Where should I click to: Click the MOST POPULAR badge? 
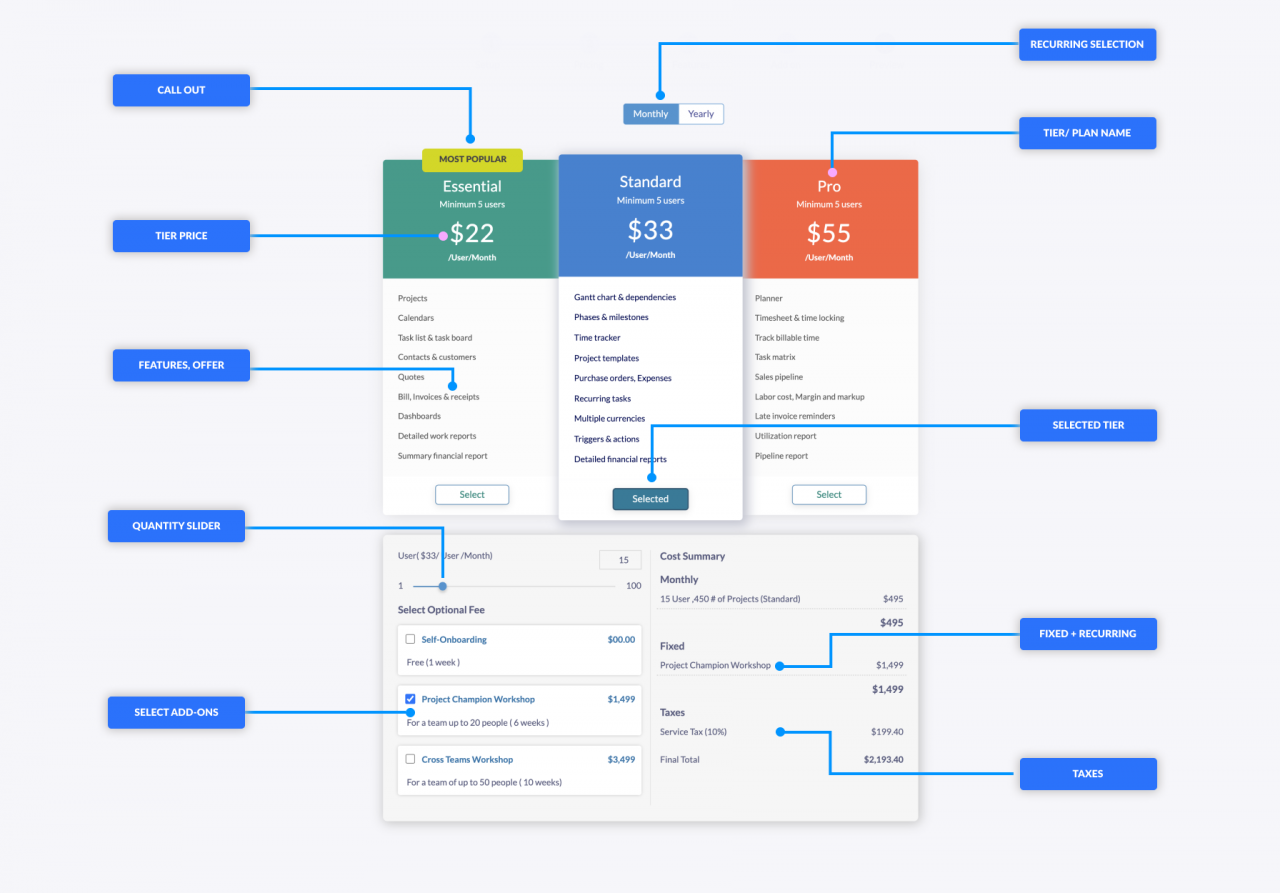(x=471, y=159)
